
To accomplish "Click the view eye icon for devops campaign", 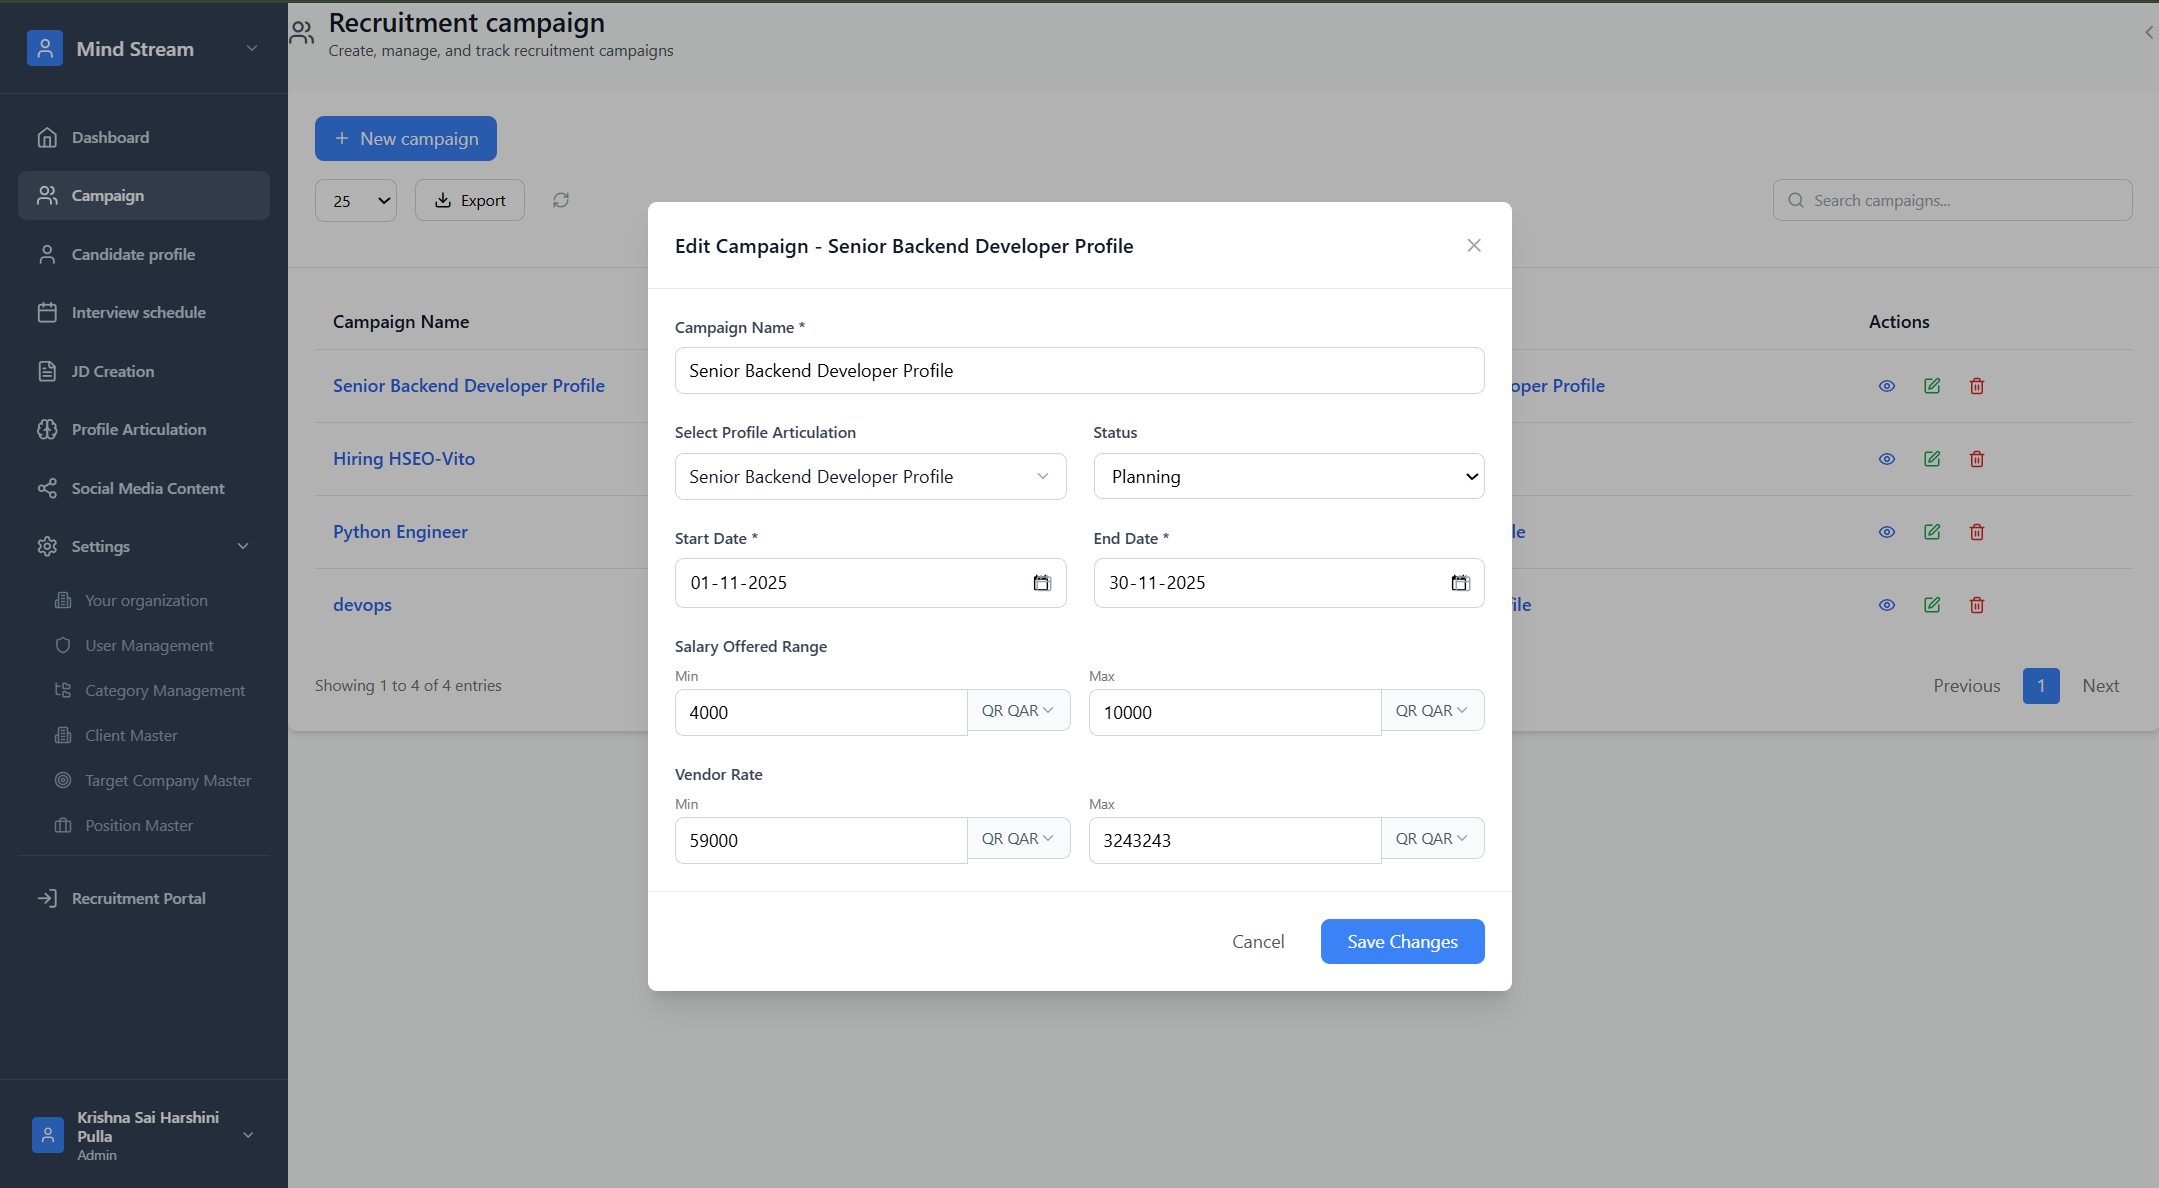I will click(x=1887, y=605).
